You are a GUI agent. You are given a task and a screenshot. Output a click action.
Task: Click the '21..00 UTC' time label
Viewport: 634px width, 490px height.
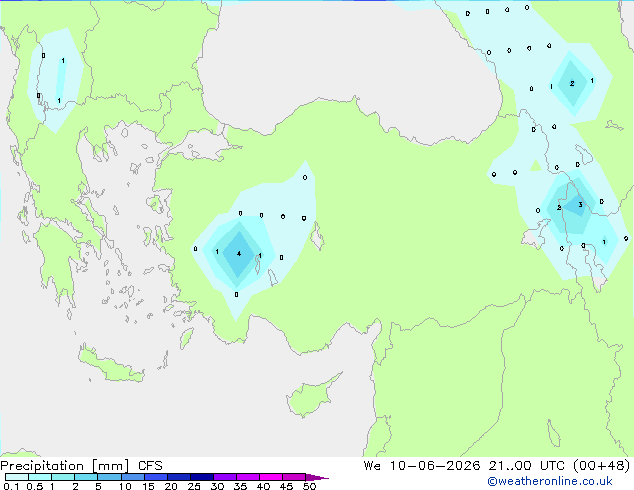526,466
